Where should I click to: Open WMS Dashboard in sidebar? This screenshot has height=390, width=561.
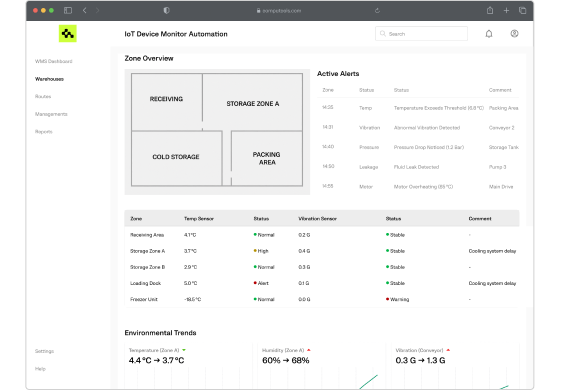click(x=54, y=61)
